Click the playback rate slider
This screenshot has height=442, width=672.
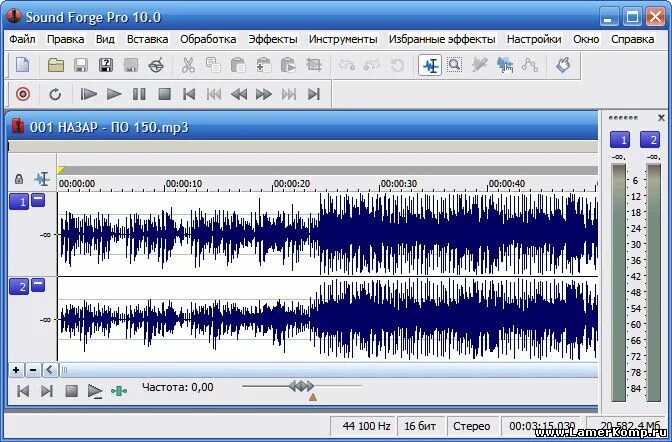click(302, 386)
